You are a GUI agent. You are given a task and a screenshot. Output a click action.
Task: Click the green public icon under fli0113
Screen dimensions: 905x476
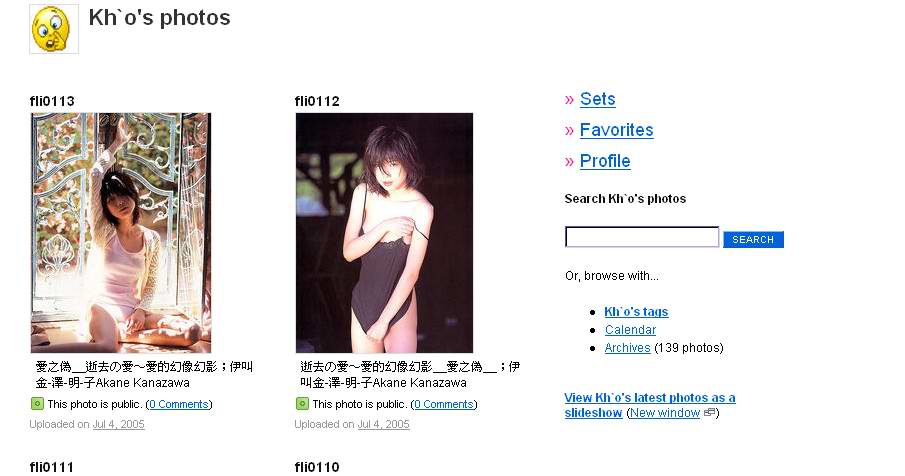pos(37,404)
